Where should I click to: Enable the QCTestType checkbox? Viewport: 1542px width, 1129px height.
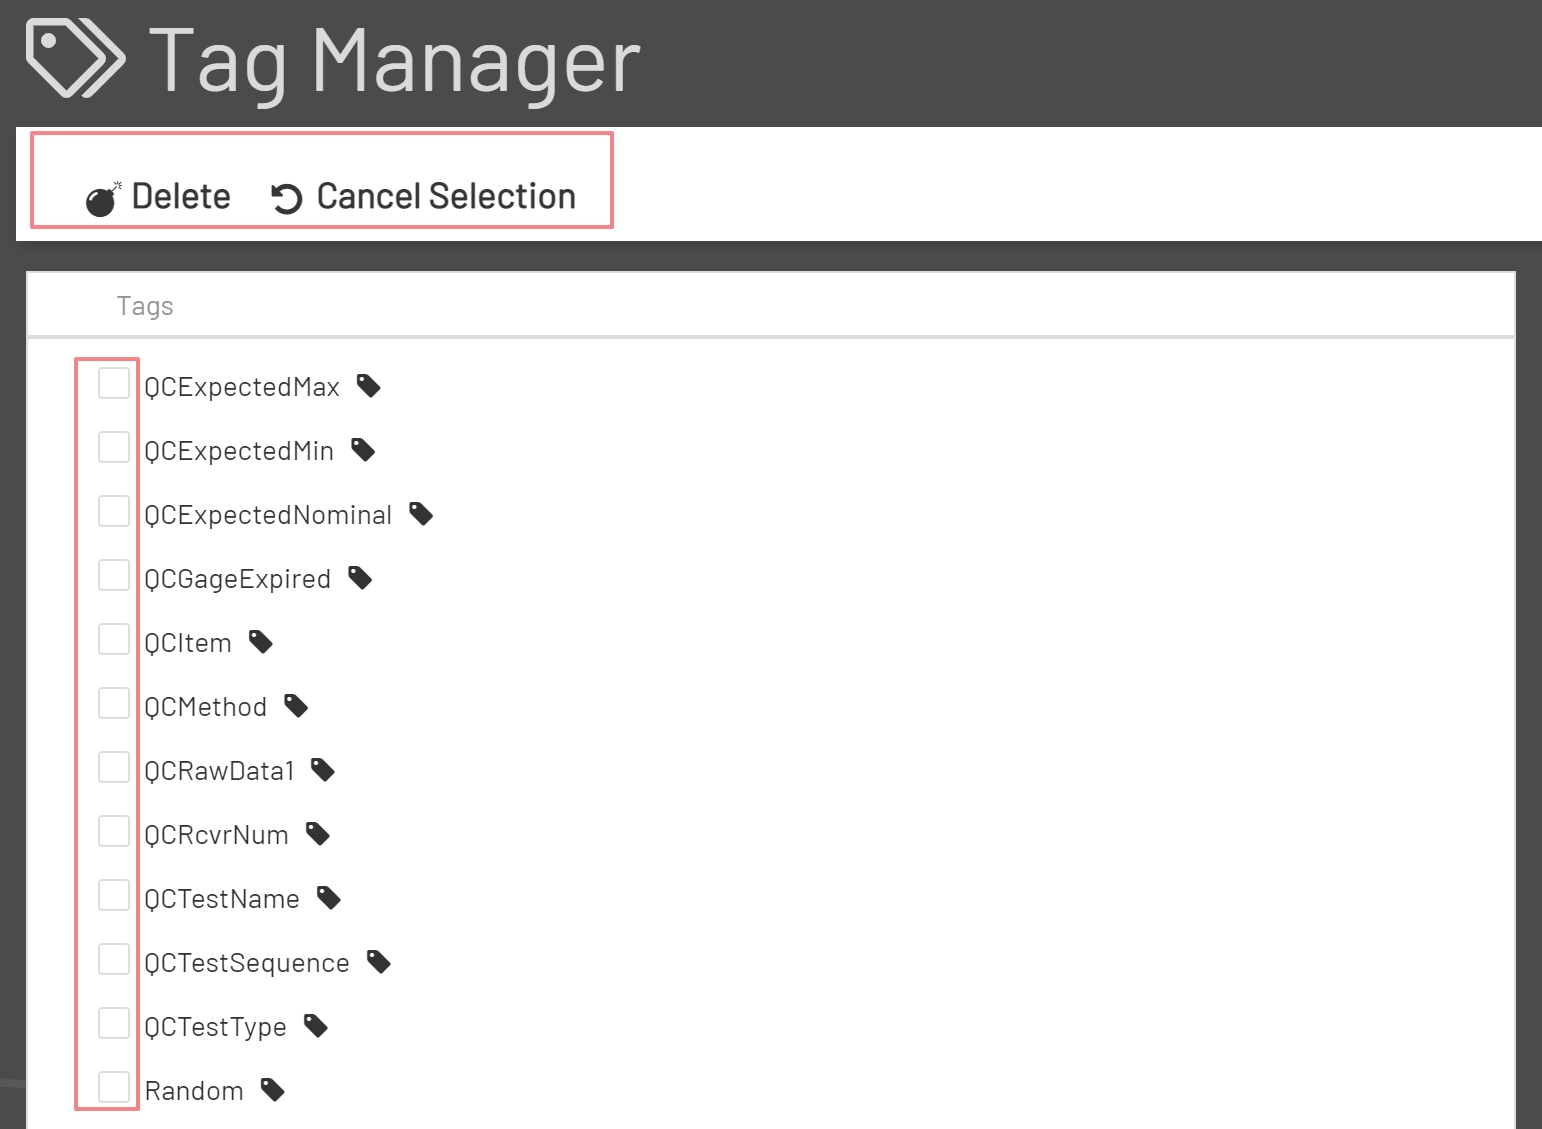click(114, 1023)
